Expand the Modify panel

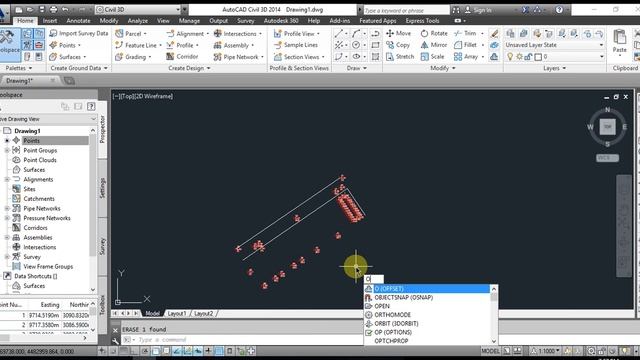pyautogui.click(x=443, y=68)
